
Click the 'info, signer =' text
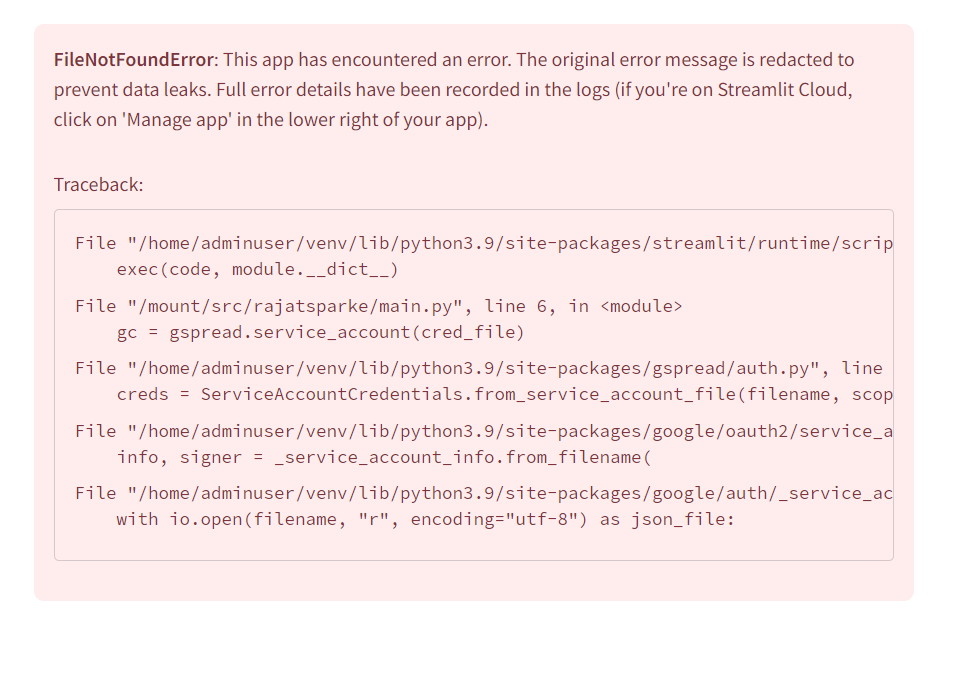[190, 457]
